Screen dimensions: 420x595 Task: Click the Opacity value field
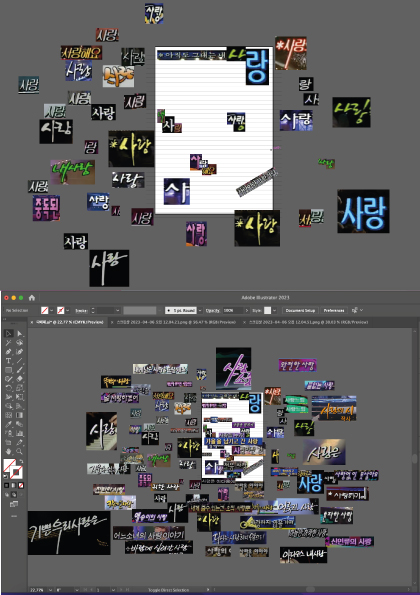[233, 310]
